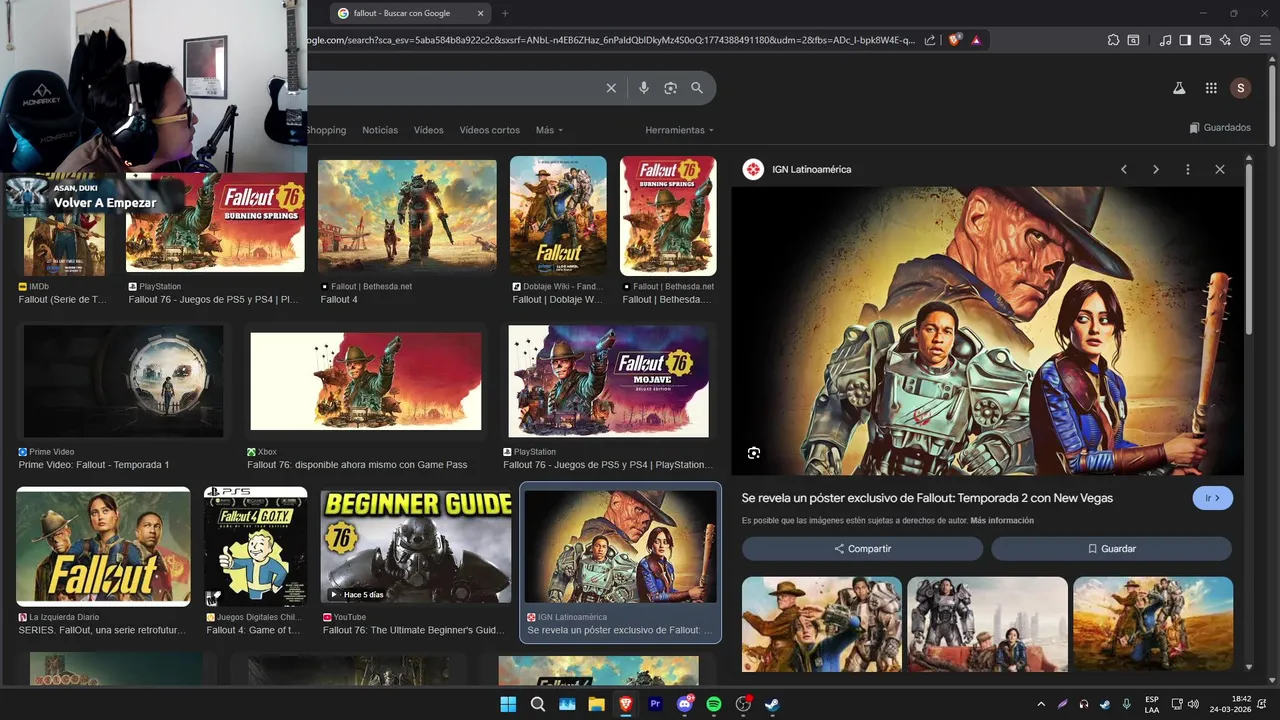Open Discord from the taskbar
Screen dimensions: 1280x720
pyautogui.click(x=685, y=704)
